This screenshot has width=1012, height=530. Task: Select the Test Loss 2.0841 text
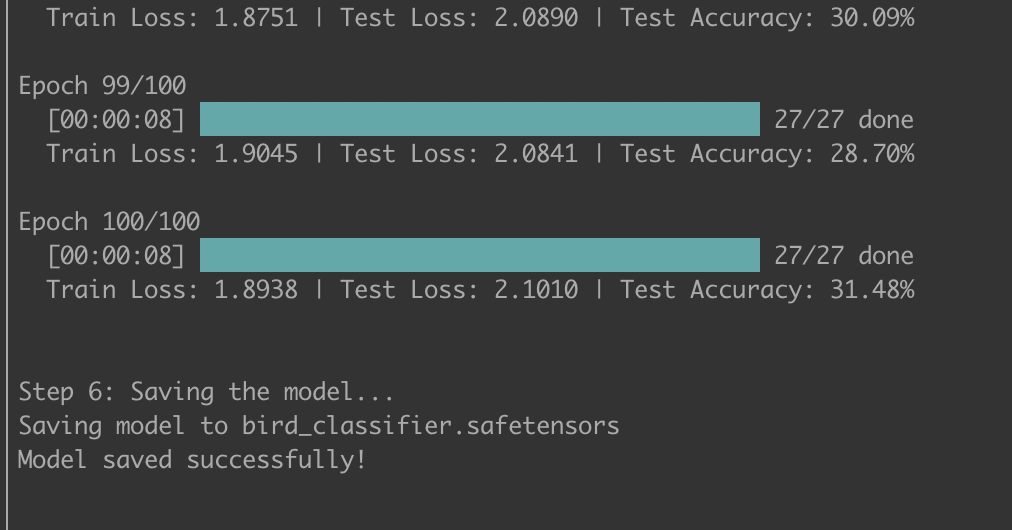458,154
